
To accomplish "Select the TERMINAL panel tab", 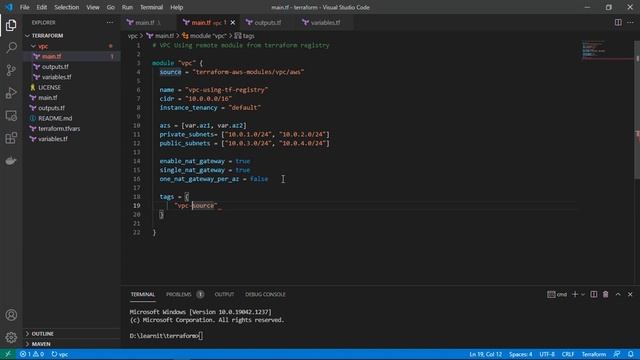I will click(x=142, y=294).
